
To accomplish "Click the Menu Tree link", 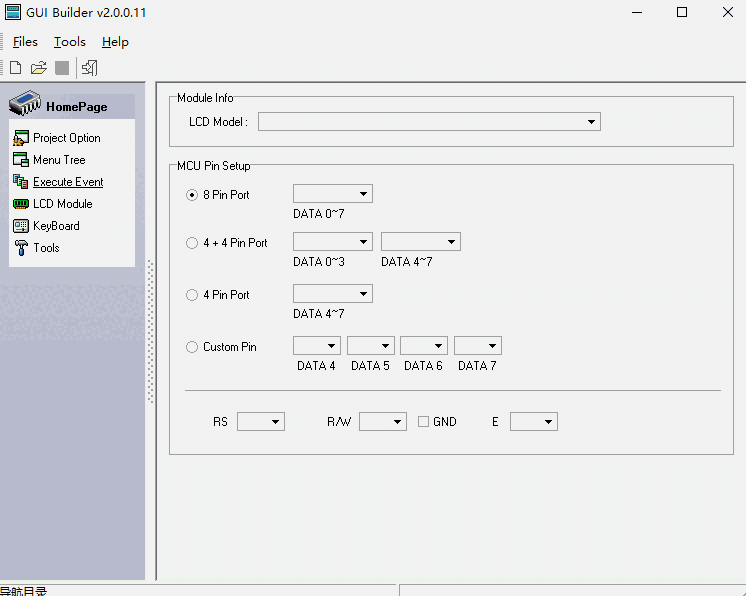I will [x=59, y=160].
